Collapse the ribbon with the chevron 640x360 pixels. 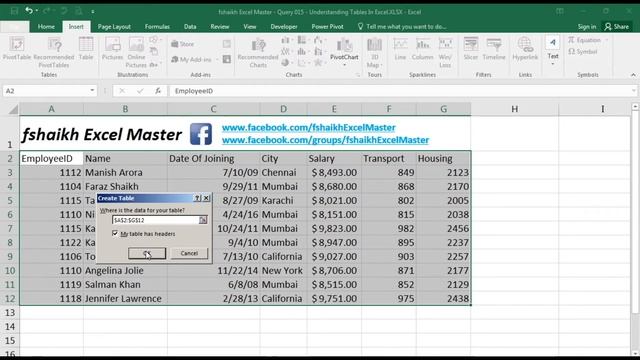(633, 75)
